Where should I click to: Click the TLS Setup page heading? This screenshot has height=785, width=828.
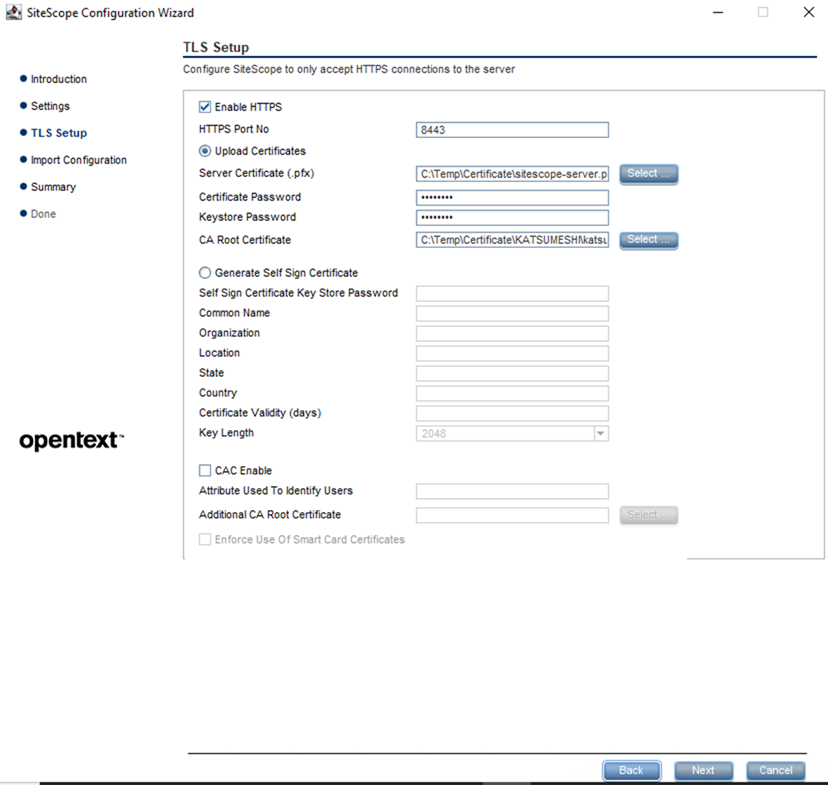216,48
